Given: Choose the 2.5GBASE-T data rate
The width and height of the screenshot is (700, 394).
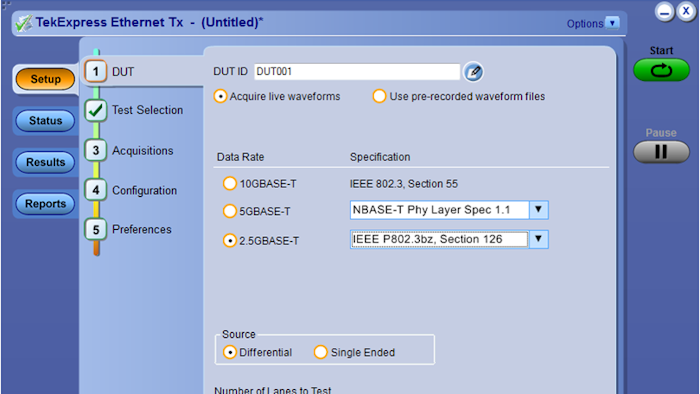Looking at the screenshot, I should pyautogui.click(x=229, y=241).
